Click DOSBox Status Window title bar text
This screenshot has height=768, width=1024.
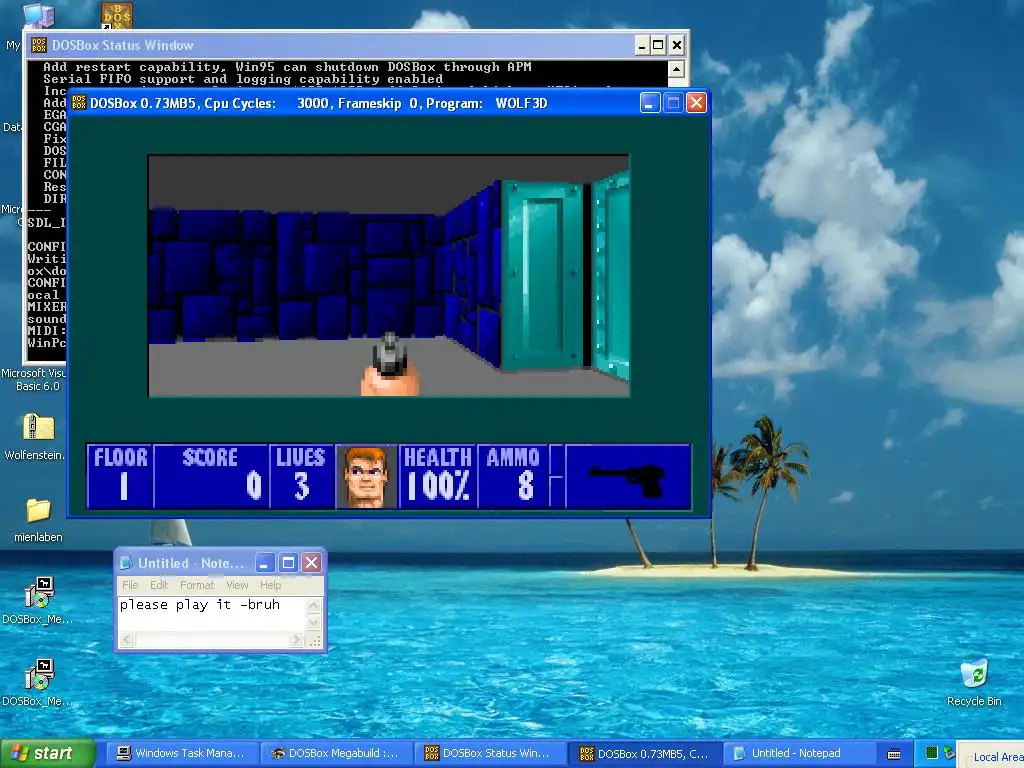(123, 45)
